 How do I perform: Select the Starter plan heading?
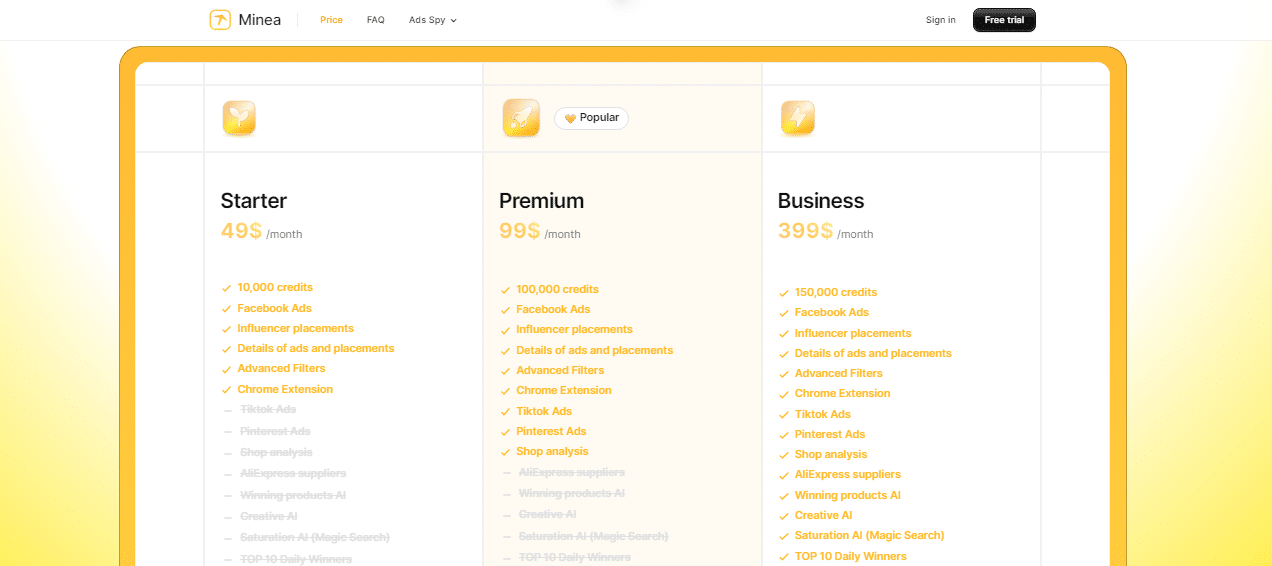(x=254, y=201)
